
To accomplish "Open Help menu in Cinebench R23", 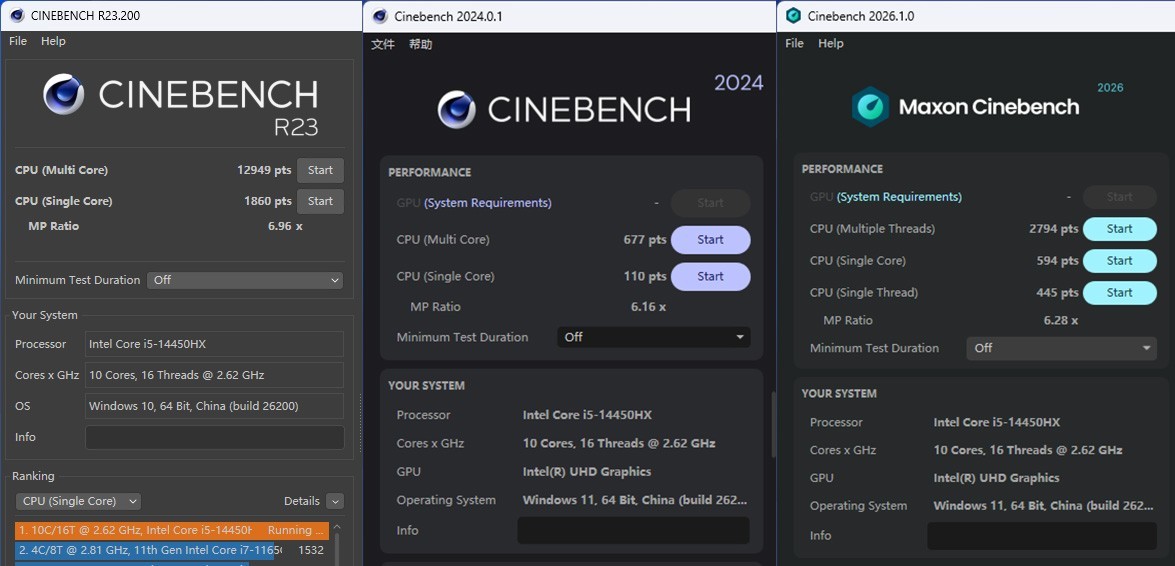I will (x=53, y=41).
